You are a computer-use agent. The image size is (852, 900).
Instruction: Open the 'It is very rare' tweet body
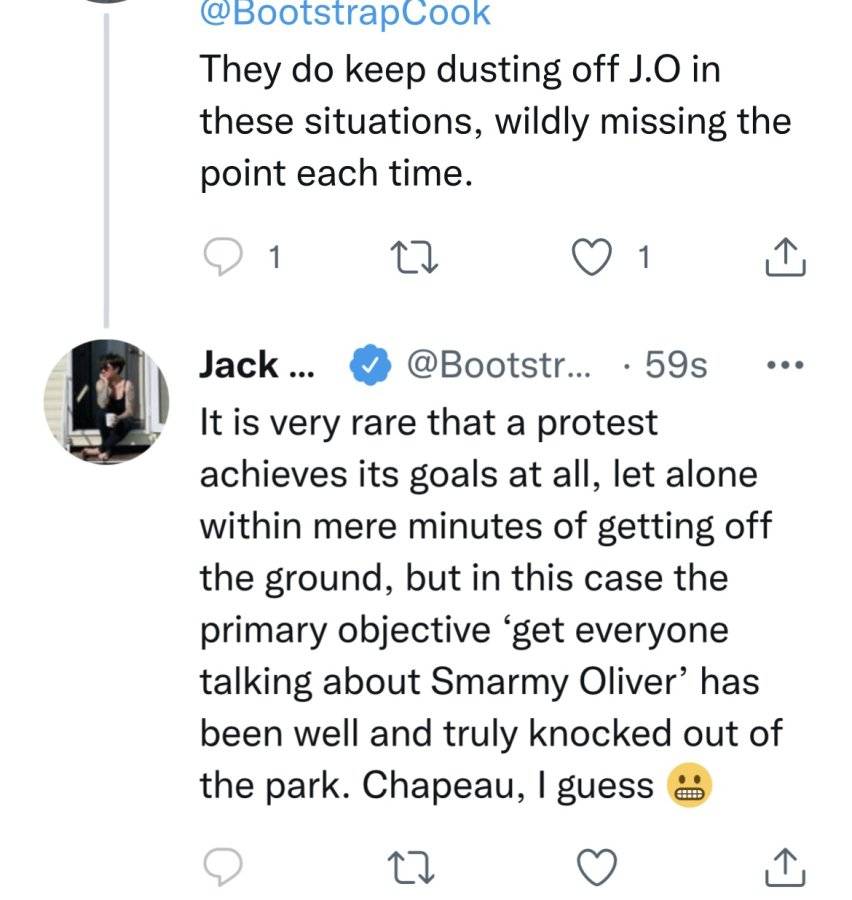491,604
